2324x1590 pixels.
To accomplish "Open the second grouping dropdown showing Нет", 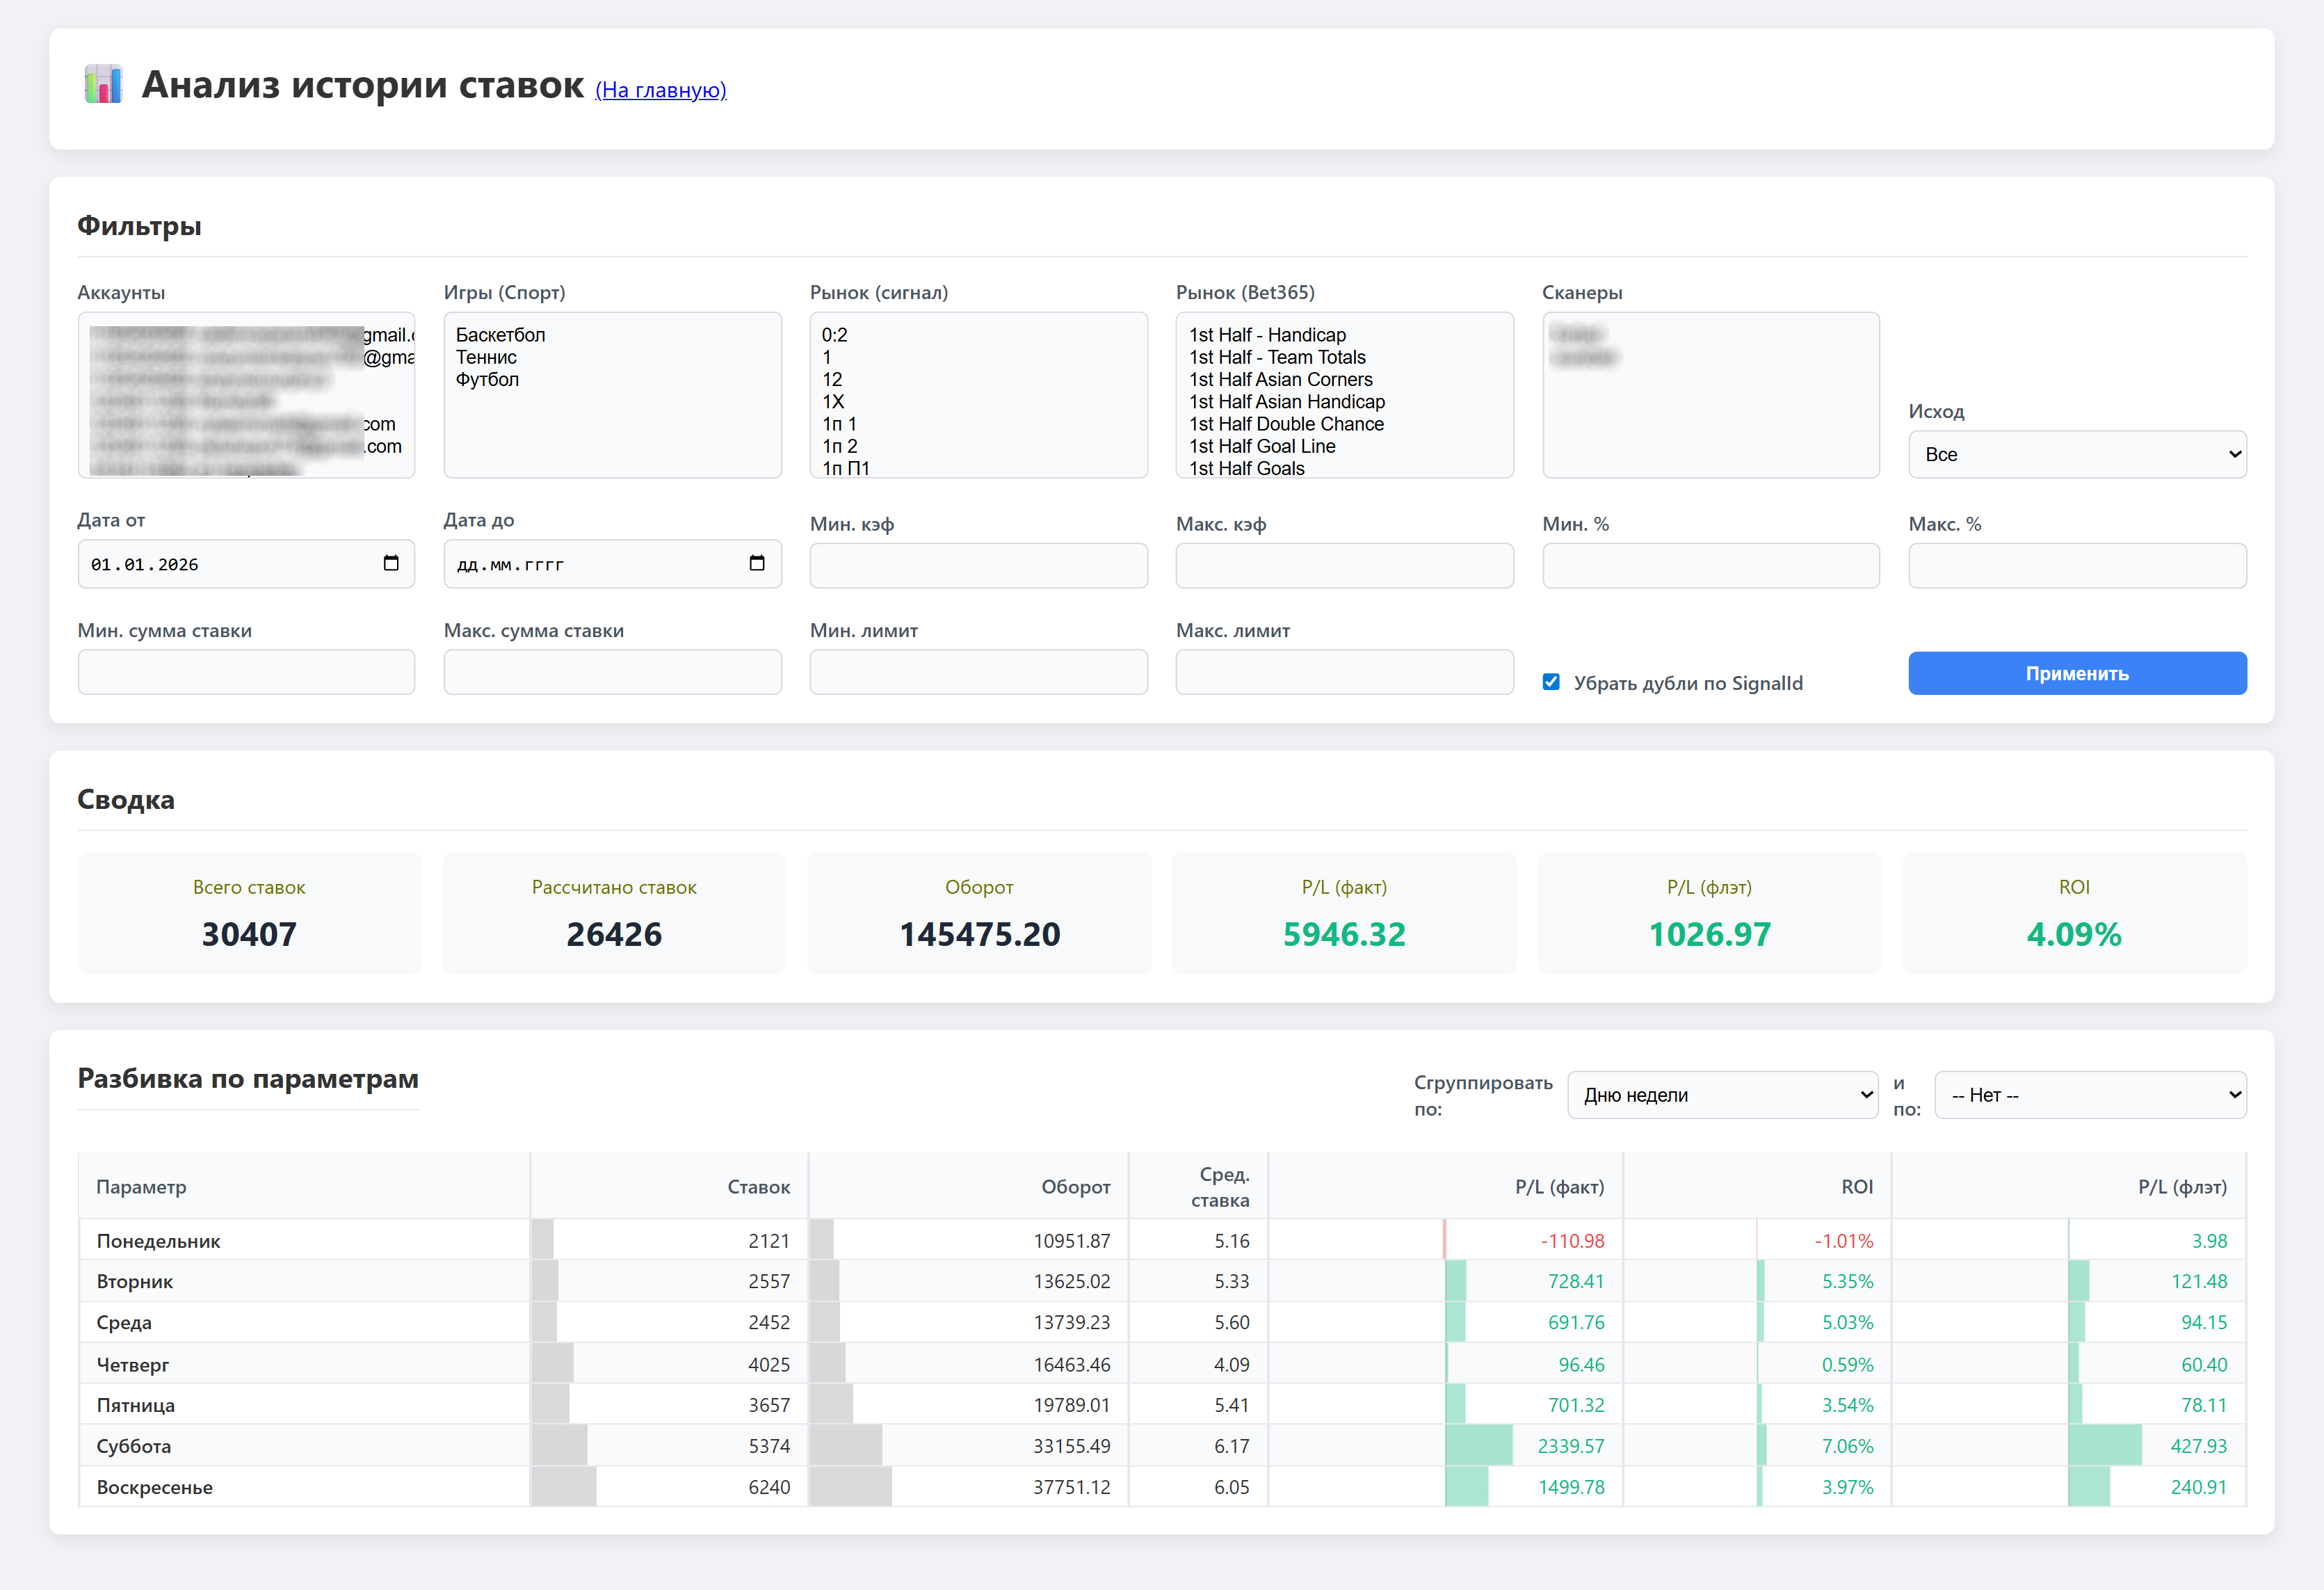I will (2090, 1095).
